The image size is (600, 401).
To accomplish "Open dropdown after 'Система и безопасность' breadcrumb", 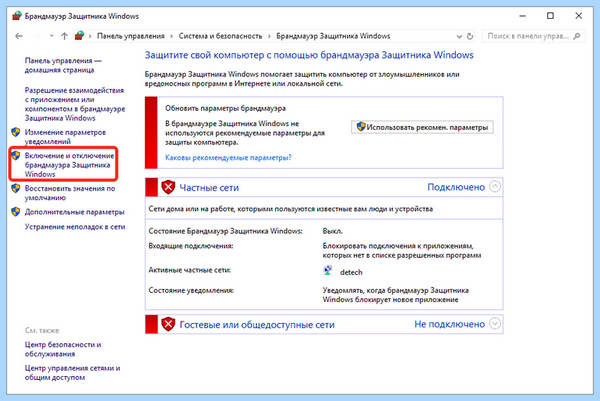I will tap(269, 36).
